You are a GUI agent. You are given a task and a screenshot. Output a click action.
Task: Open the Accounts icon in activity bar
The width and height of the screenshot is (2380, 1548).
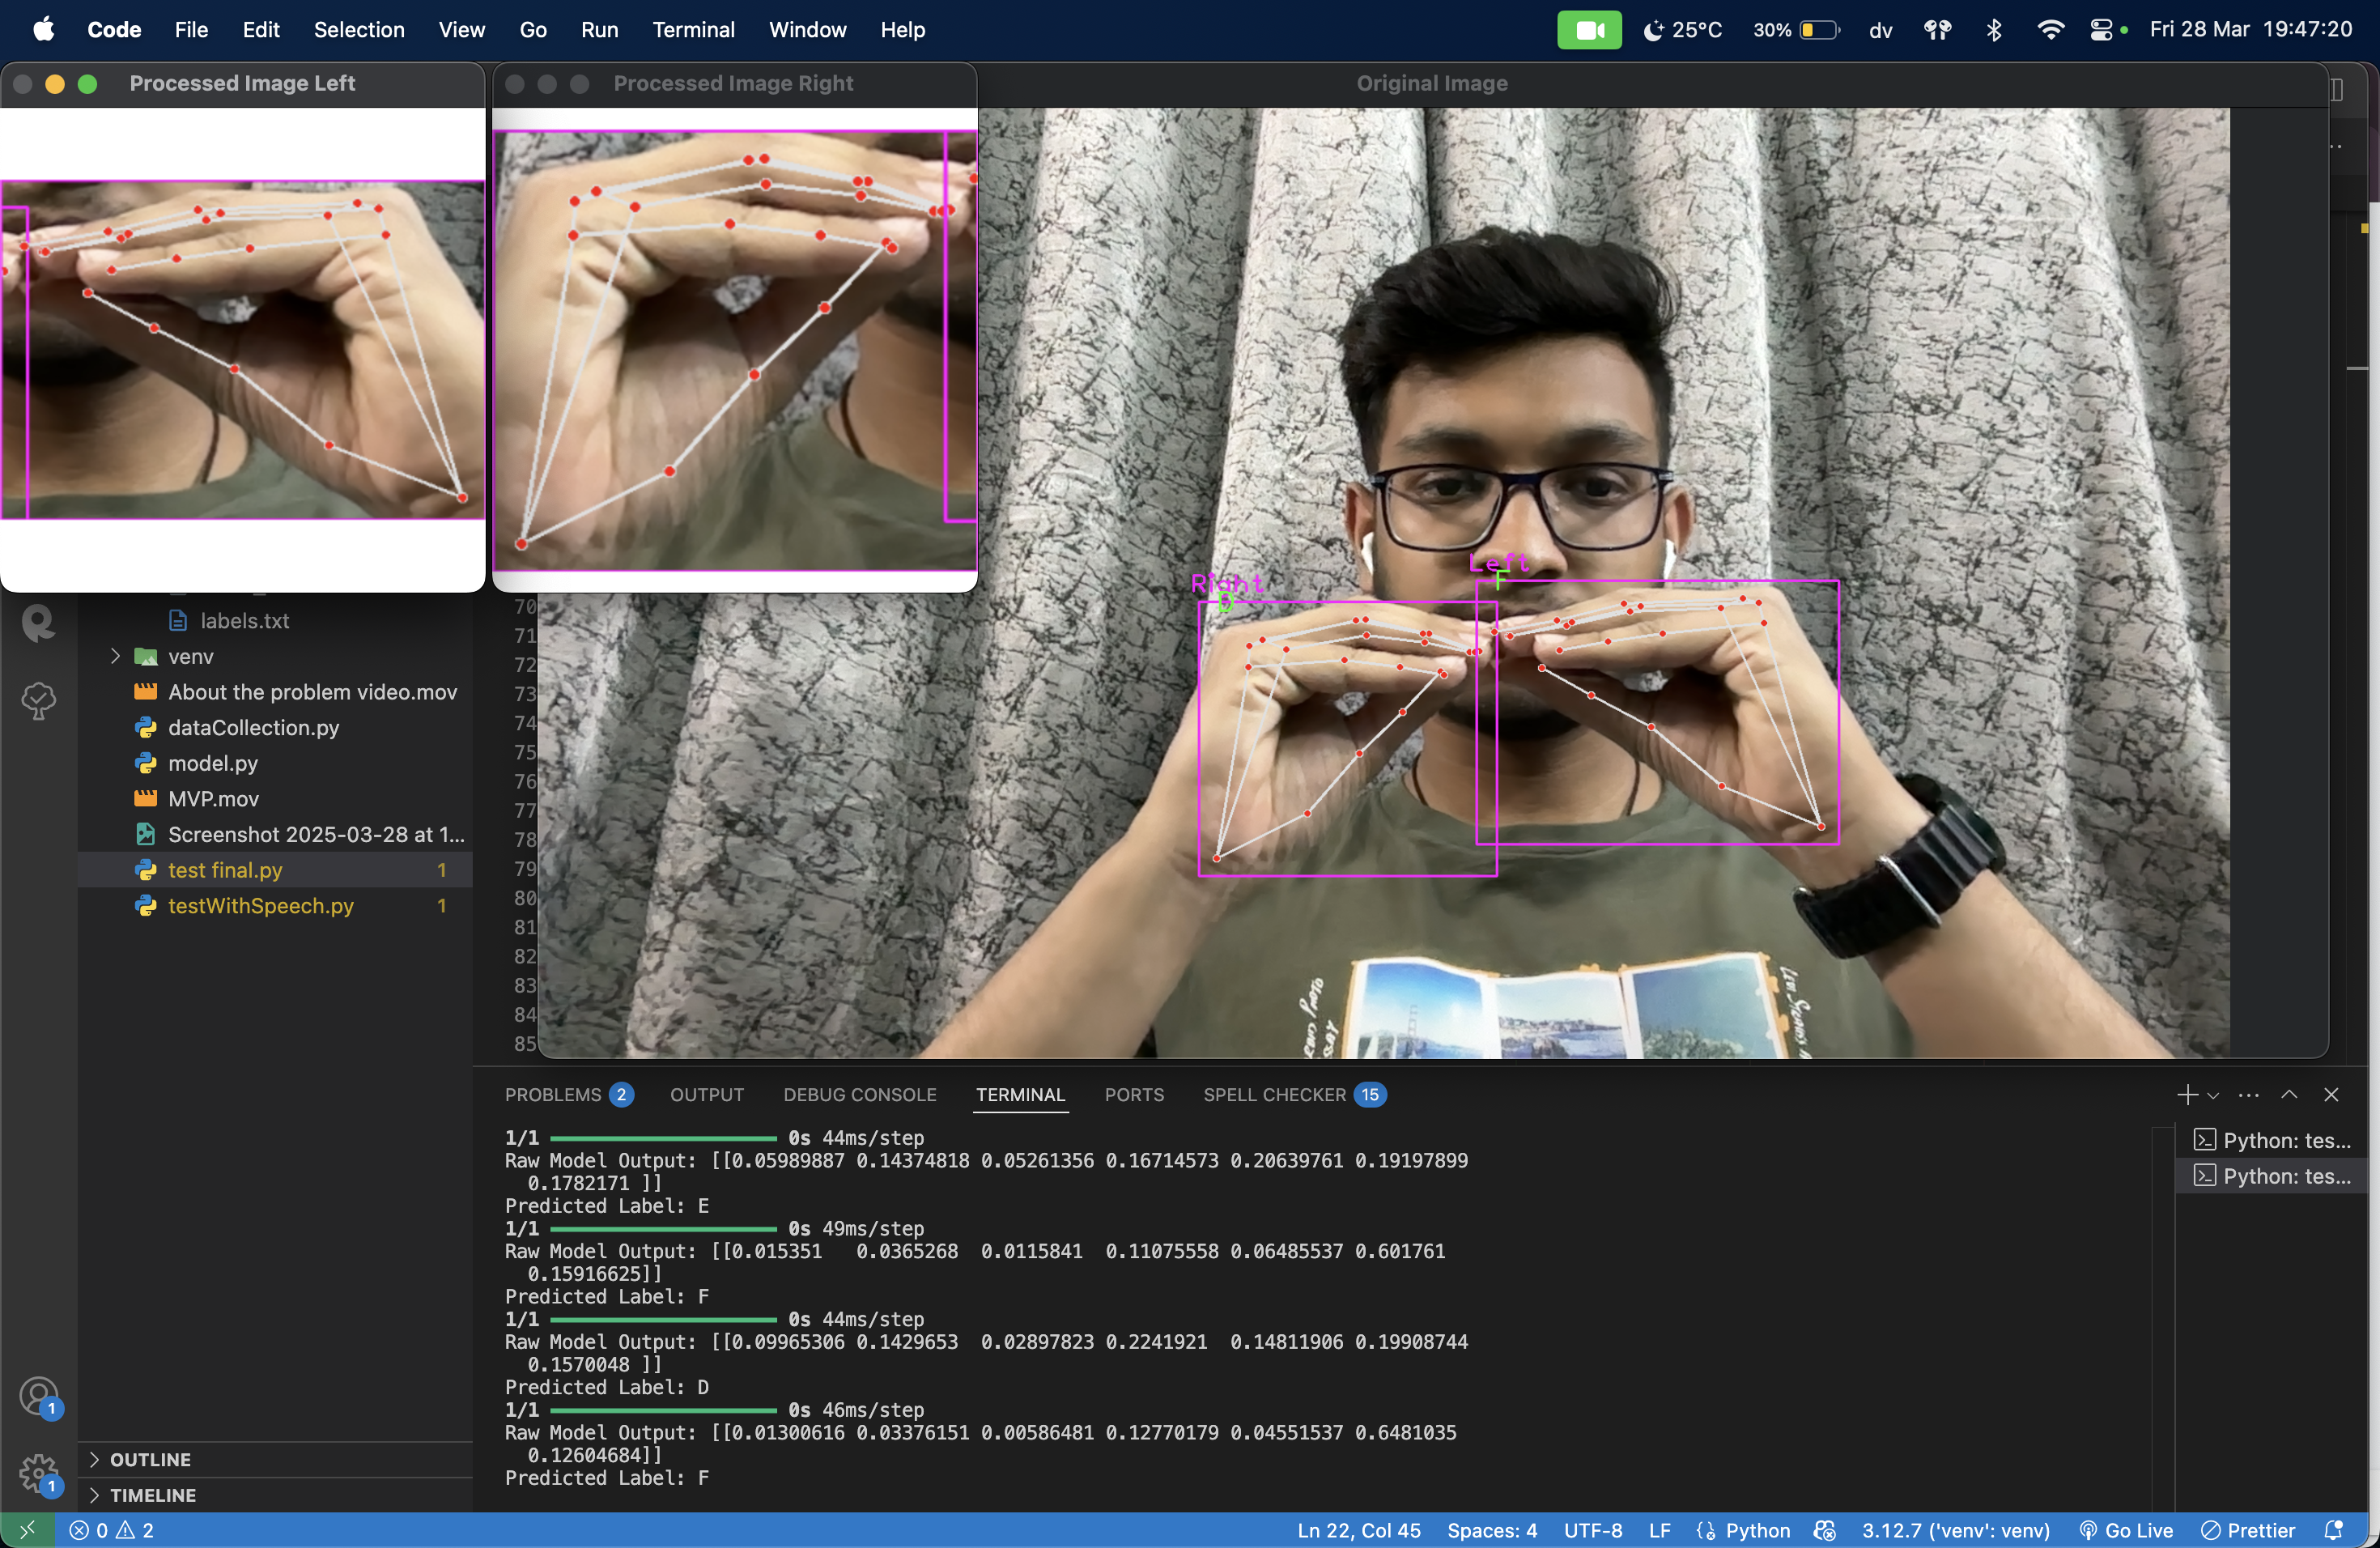[x=38, y=1394]
